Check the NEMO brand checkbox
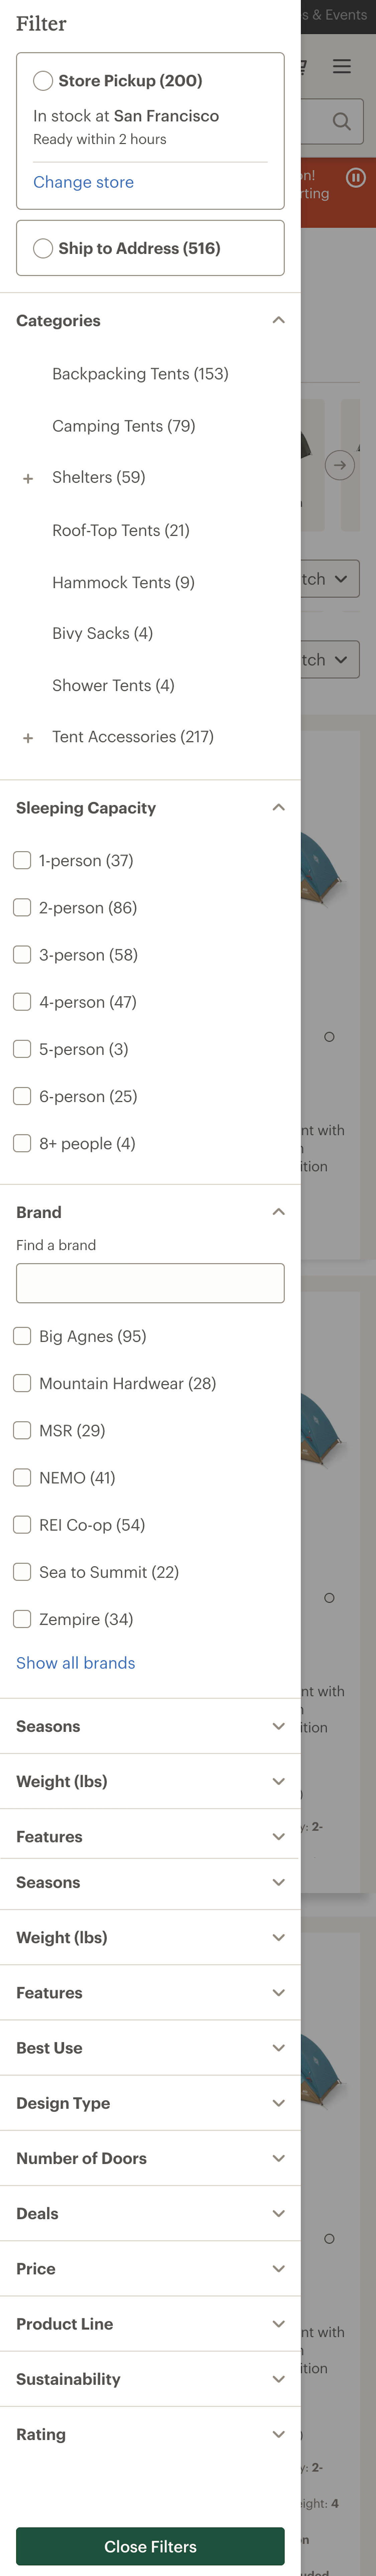The width and height of the screenshot is (376, 2576). click(22, 1477)
